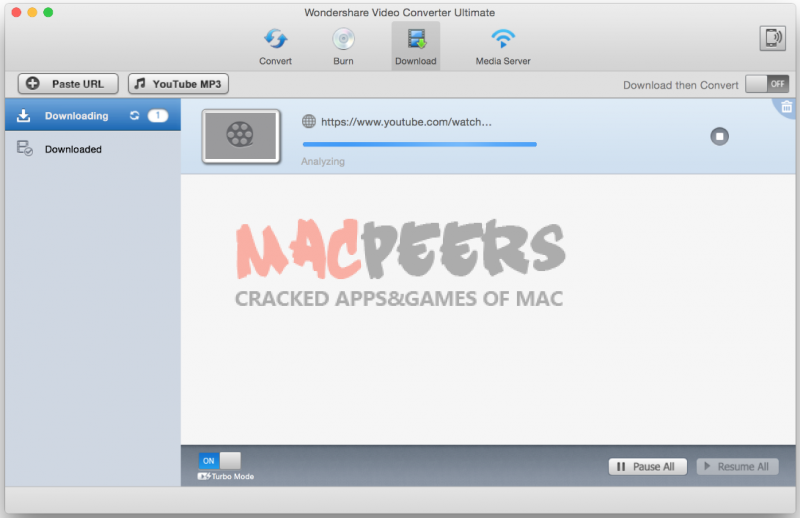
Task: Minimize window with yellow button
Action: (x=32, y=12)
